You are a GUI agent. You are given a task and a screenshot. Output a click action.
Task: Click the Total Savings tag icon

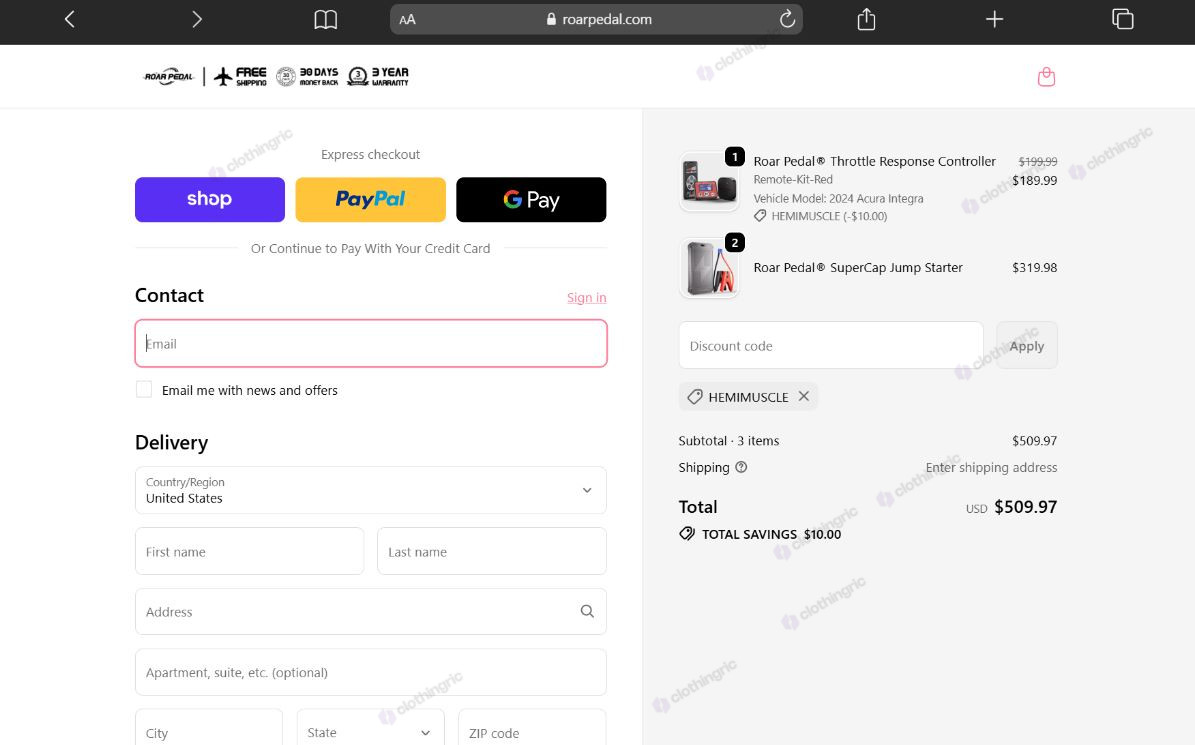click(x=687, y=534)
